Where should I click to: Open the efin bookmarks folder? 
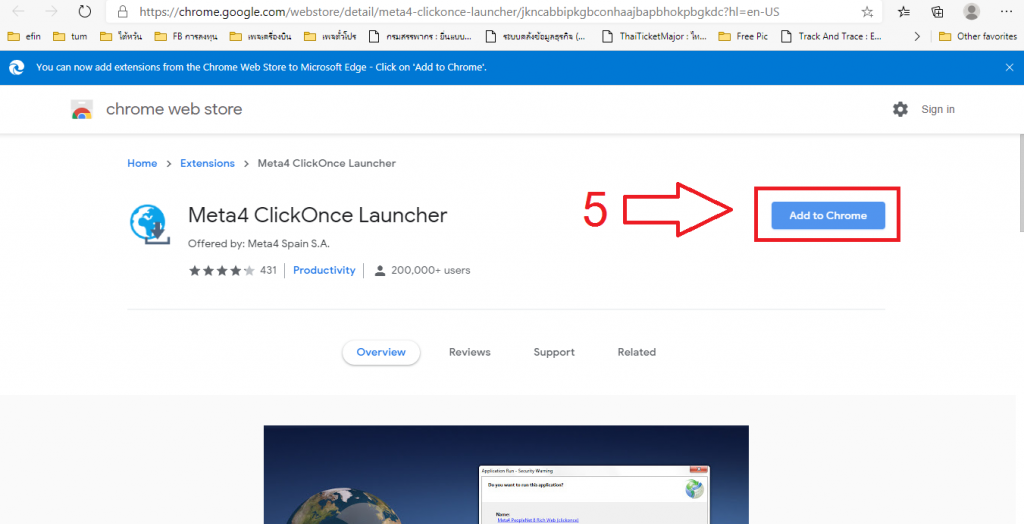[24, 37]
